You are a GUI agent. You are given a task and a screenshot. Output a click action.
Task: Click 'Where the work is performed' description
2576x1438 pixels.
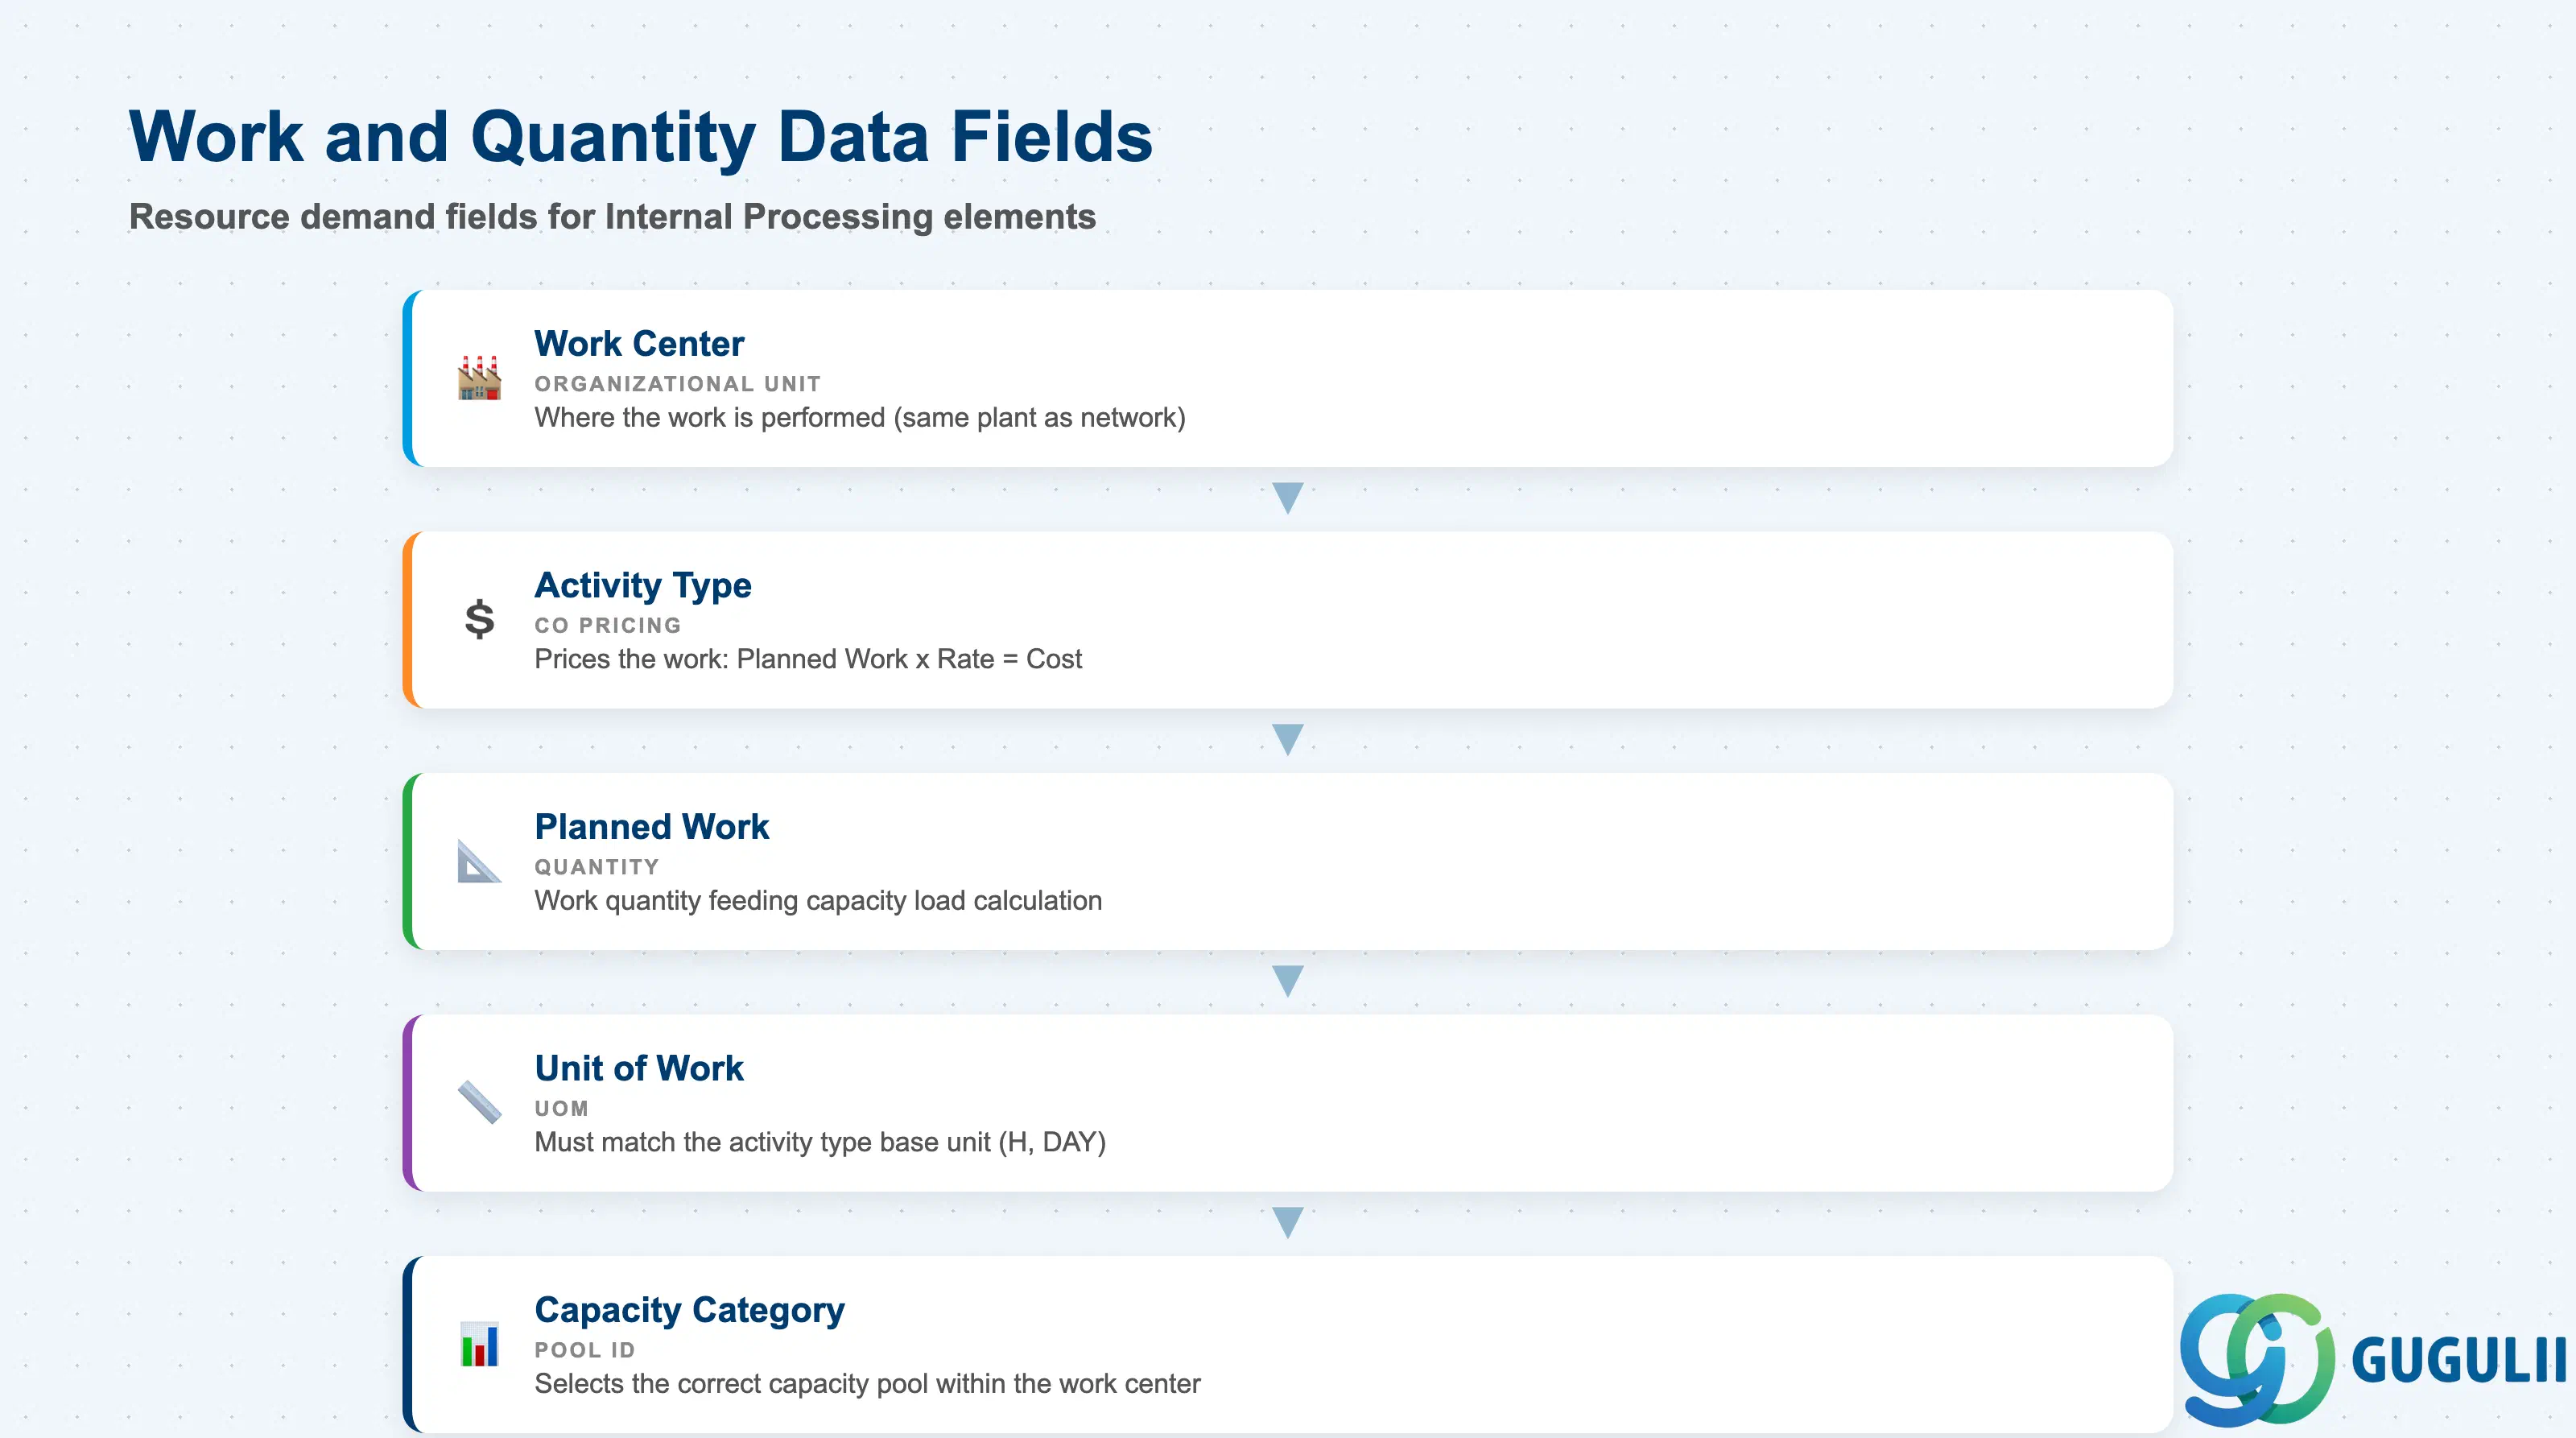click(860, 418)
